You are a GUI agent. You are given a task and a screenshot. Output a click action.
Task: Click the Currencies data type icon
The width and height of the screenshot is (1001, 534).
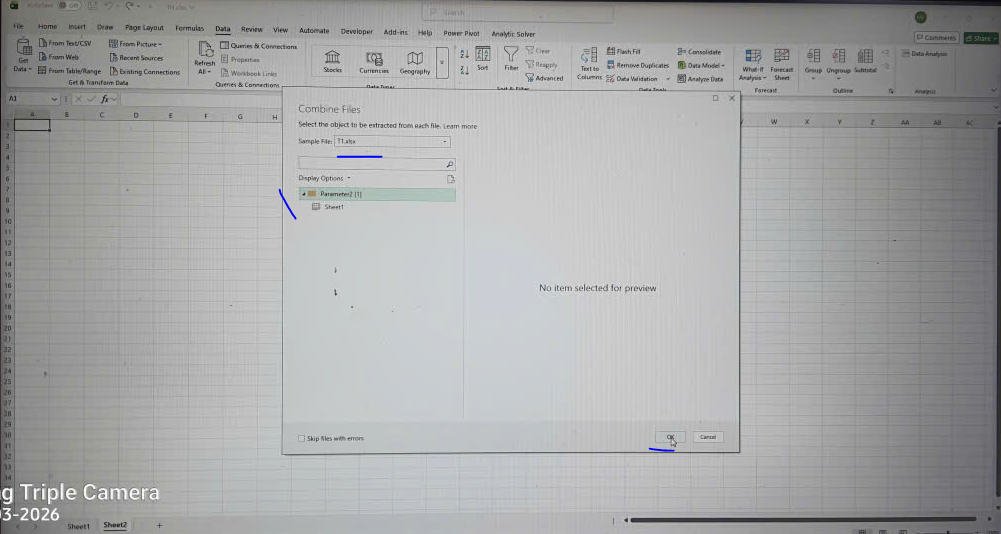pos(374,60)
